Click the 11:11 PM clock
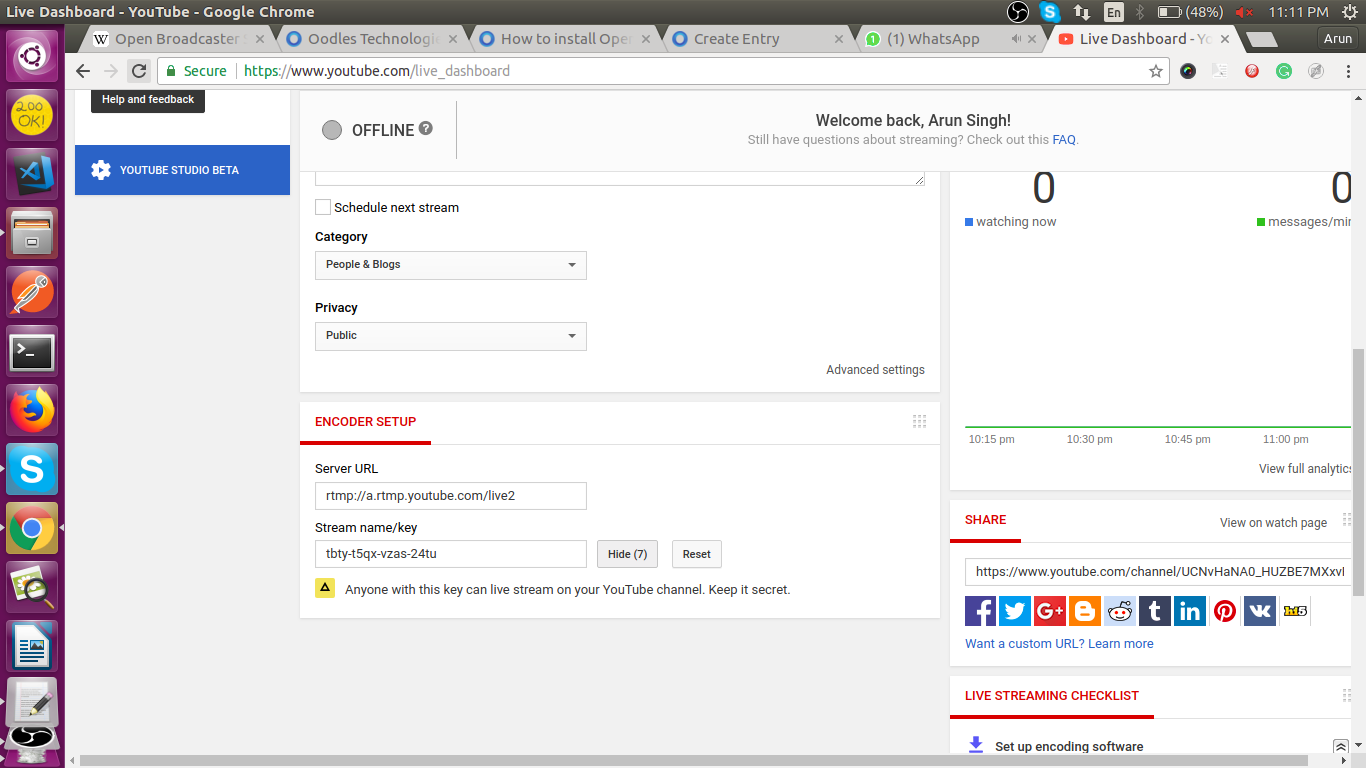 click(x=1297, y=12)
